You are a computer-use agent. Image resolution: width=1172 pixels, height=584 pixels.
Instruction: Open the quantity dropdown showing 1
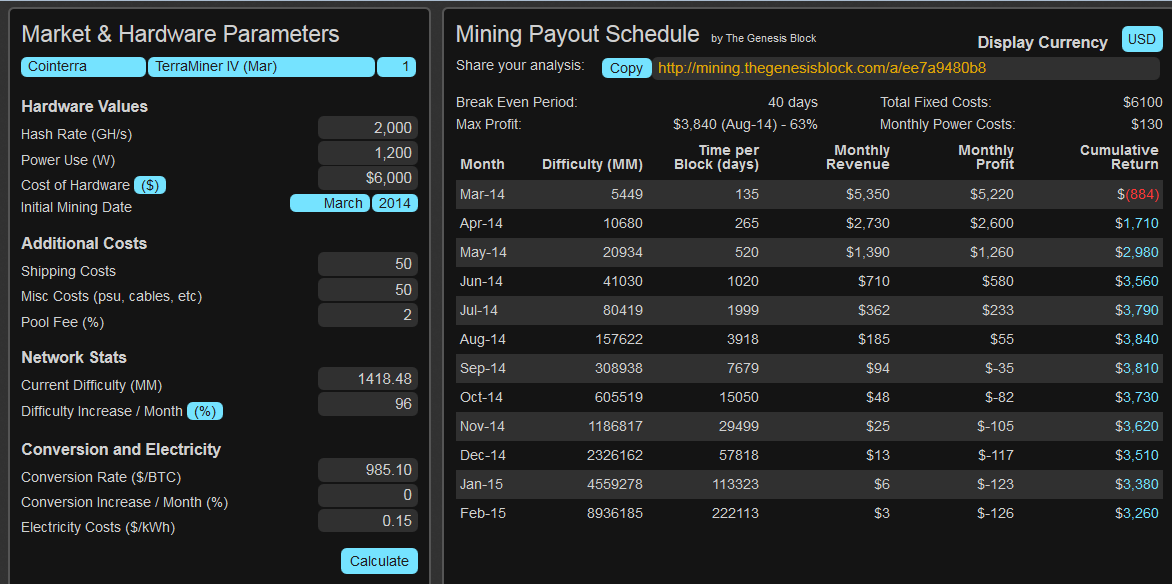coord(396,67)
